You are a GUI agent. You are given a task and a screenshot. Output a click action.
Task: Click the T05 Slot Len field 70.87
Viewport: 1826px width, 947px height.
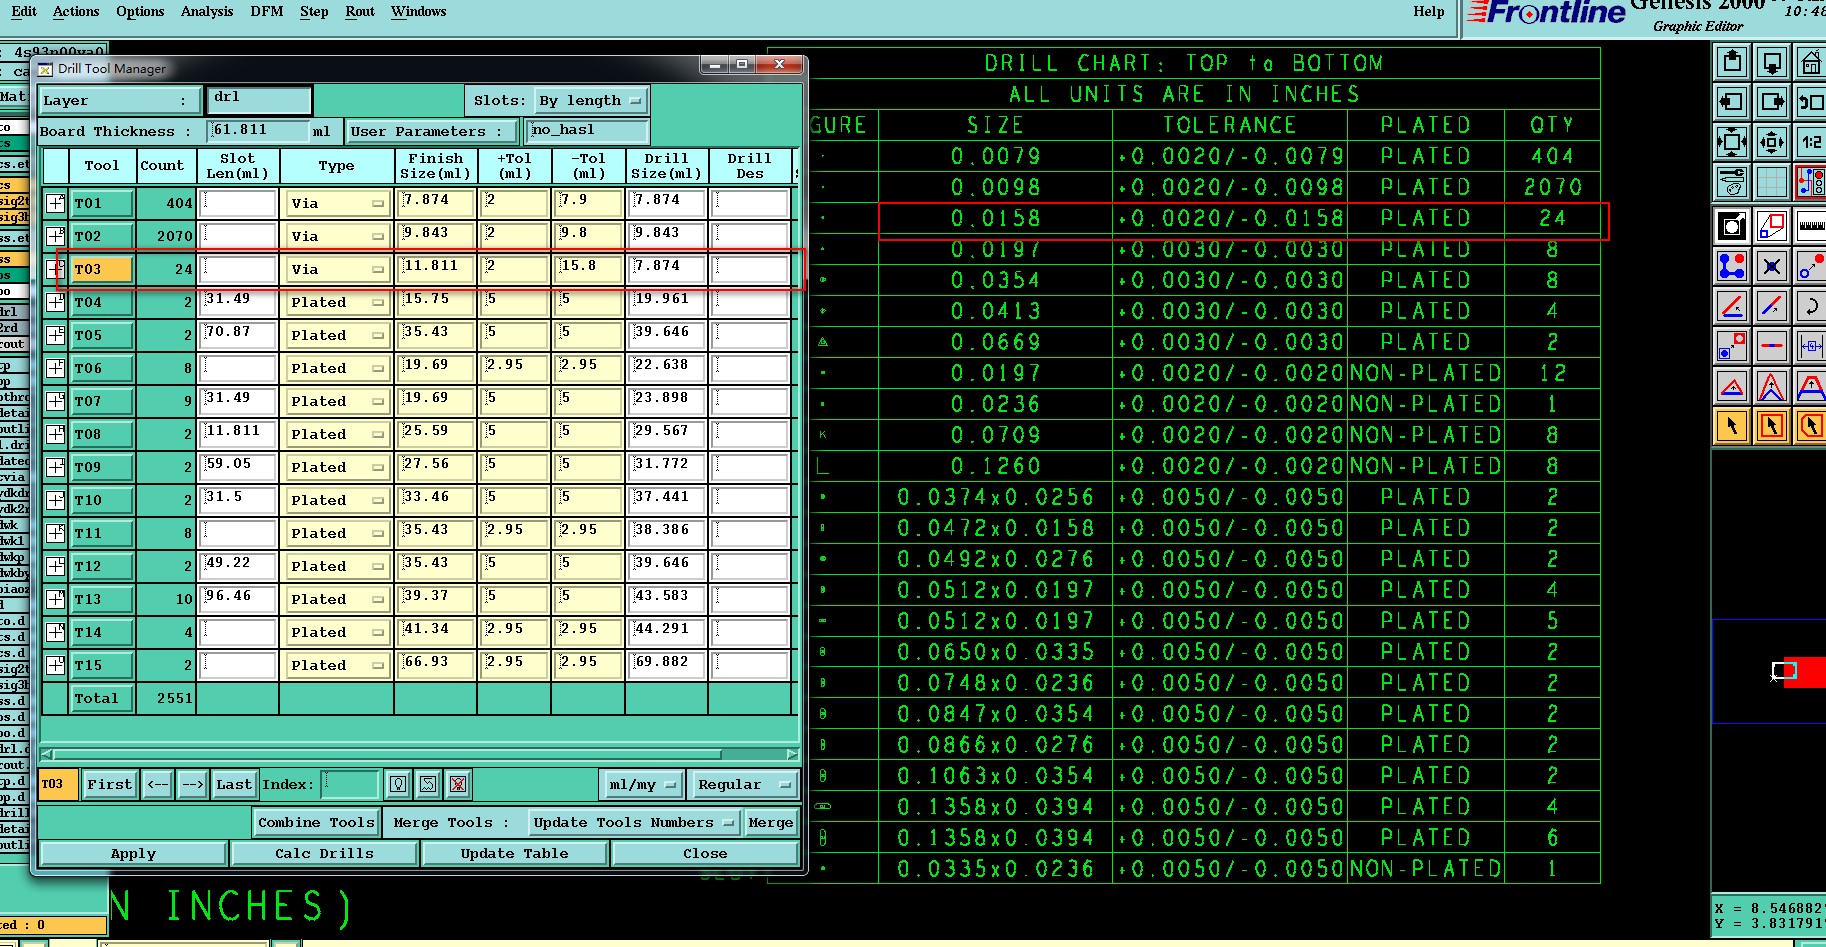pos(238,335)
